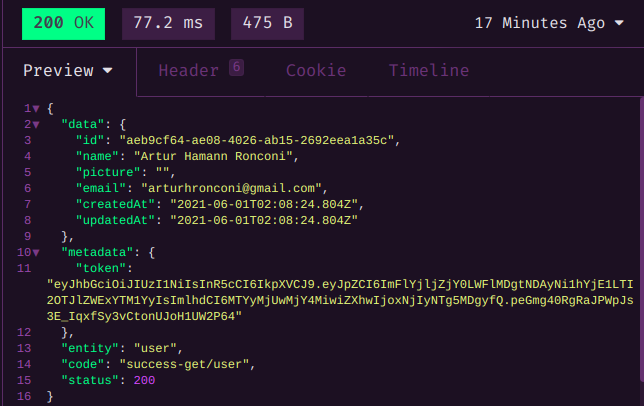Image resolution: width=644 pixels, height=406 pixels.
Task: Click the updatedAt timestamp value
Action: click(264, 220)
